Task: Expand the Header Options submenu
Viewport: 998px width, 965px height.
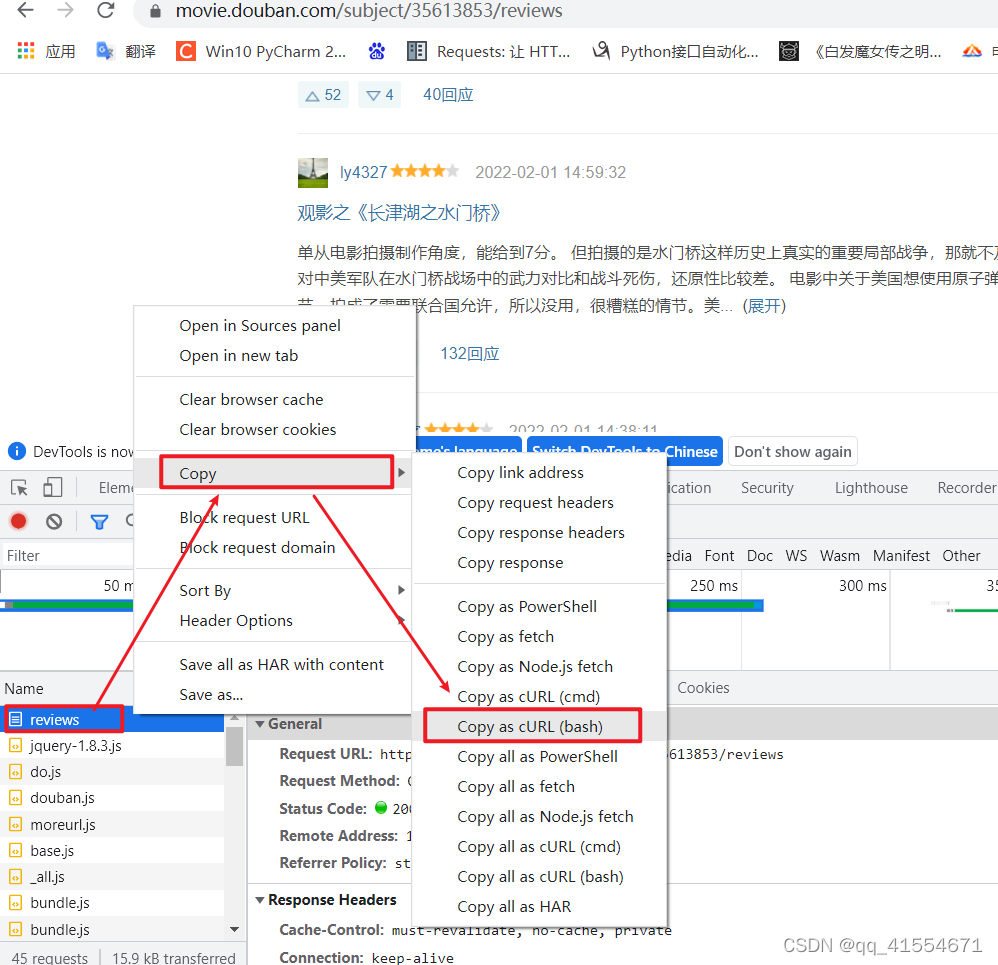Action: tap(275, 621)
